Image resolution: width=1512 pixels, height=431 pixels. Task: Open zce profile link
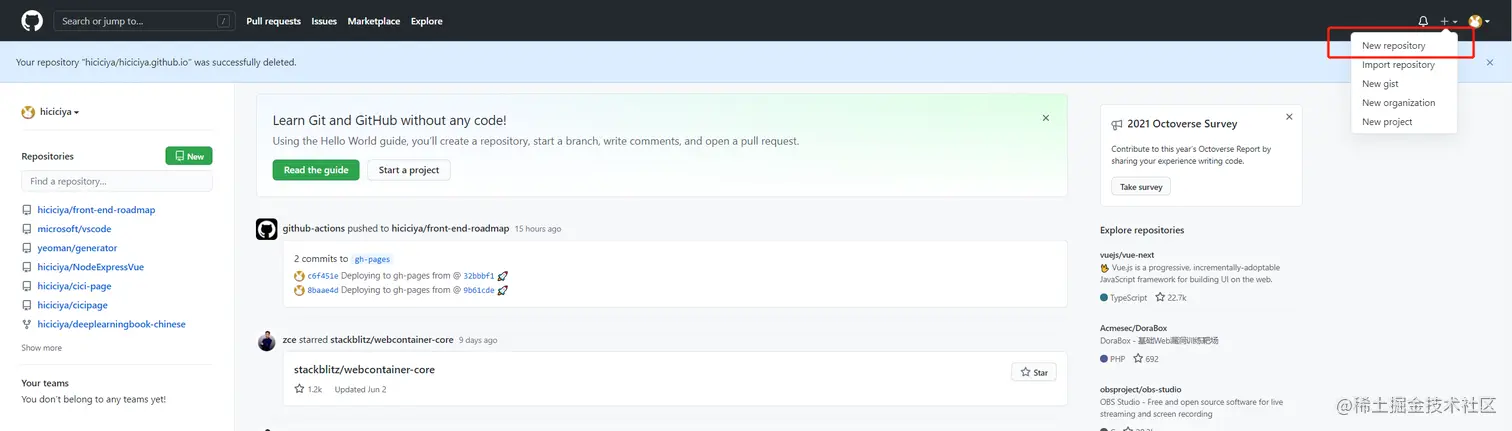pyautogui.click(x=289, y=340)
